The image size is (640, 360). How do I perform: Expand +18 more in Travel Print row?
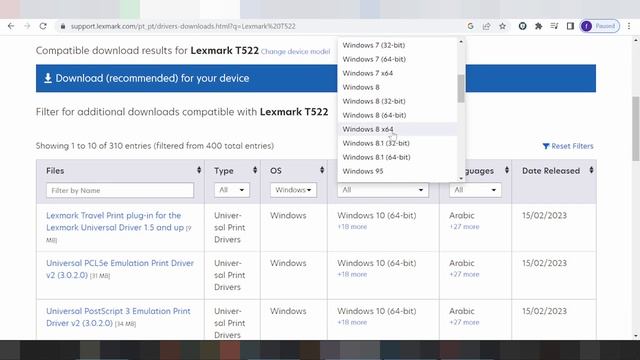(352, 227)
